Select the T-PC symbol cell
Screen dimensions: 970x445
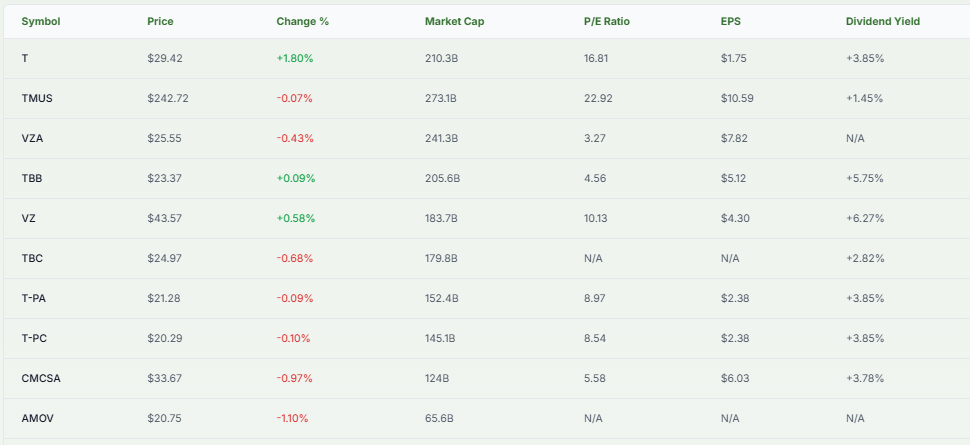[x=34, y=339]
